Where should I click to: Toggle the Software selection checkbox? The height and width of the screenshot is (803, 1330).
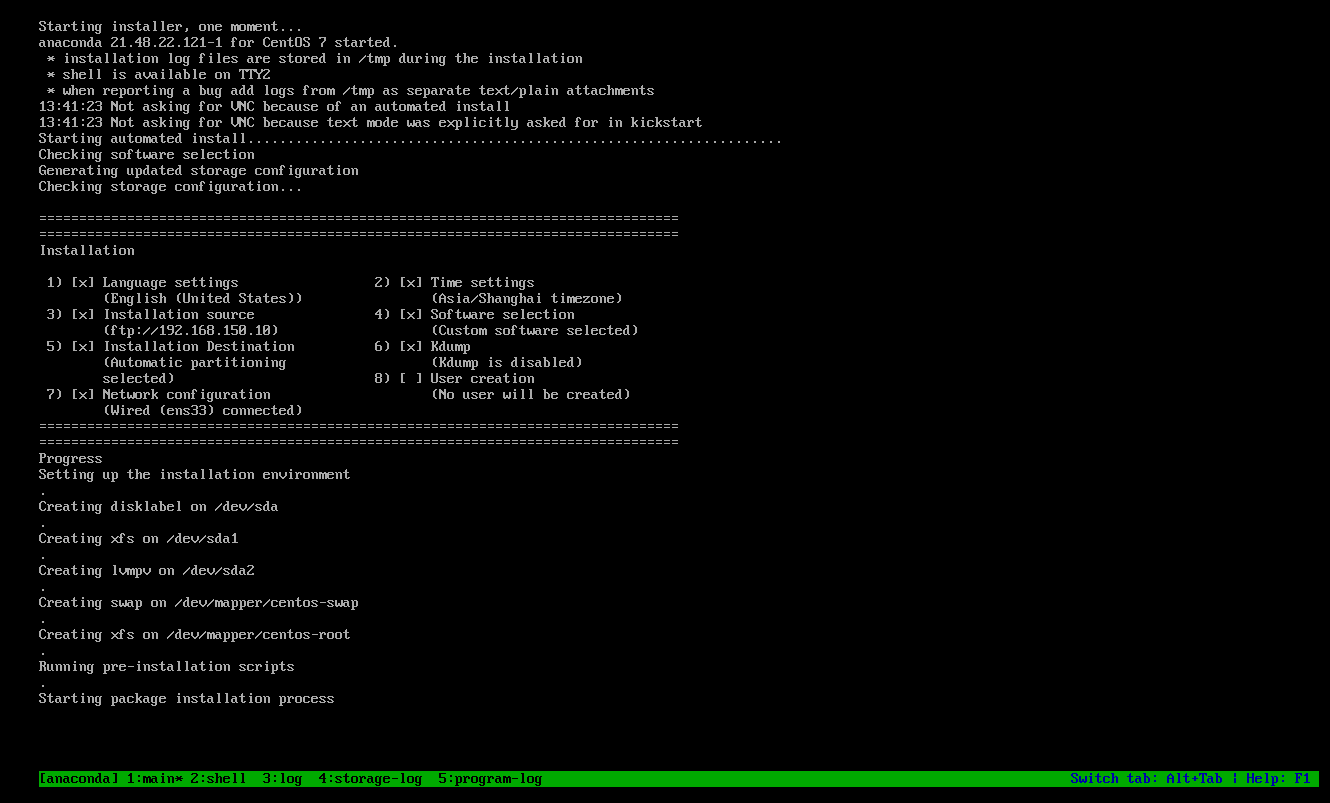[x=411, y=315]
